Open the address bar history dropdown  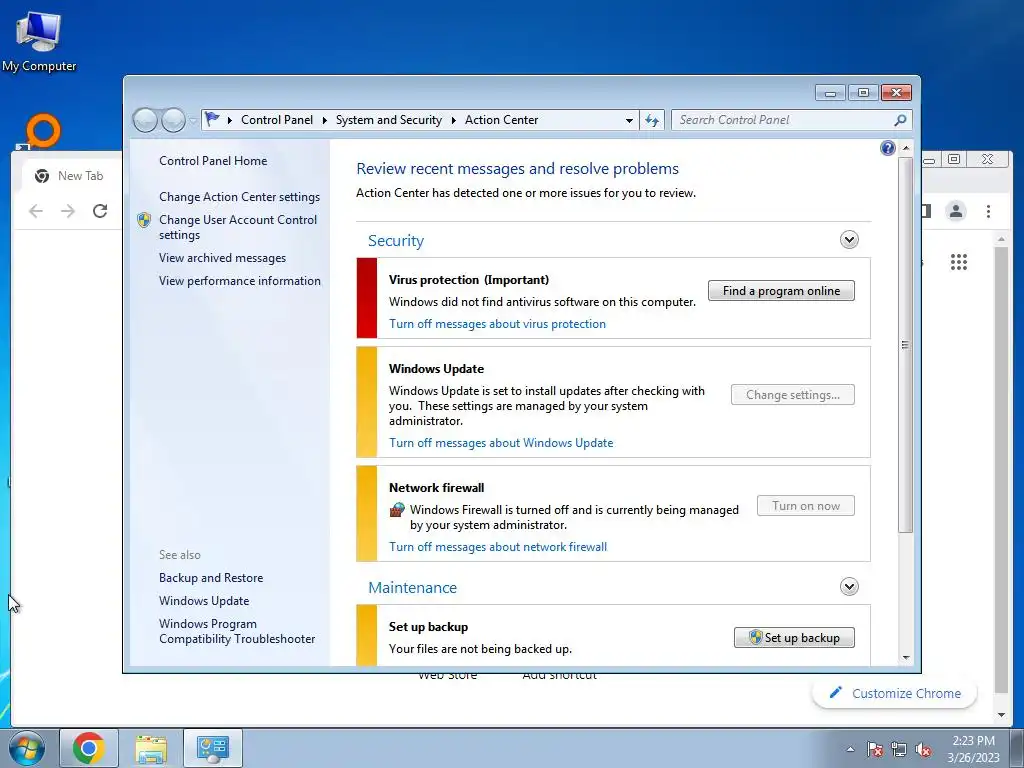(x=629, y=120)
